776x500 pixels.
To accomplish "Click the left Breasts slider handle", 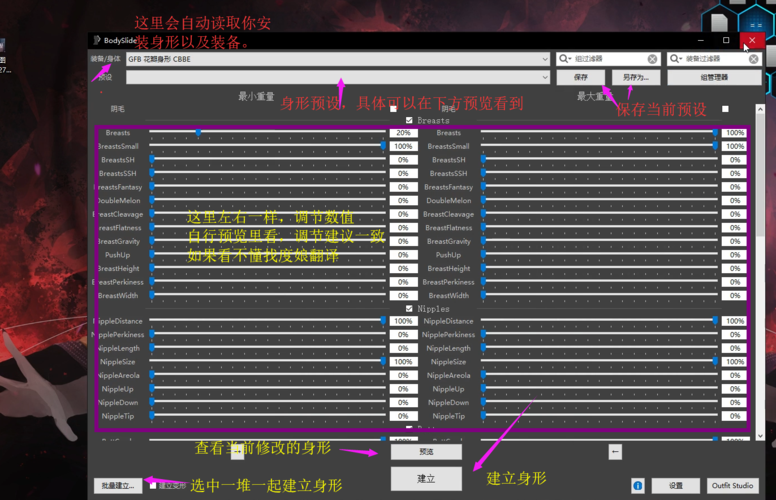I will [x=198, y=132].
